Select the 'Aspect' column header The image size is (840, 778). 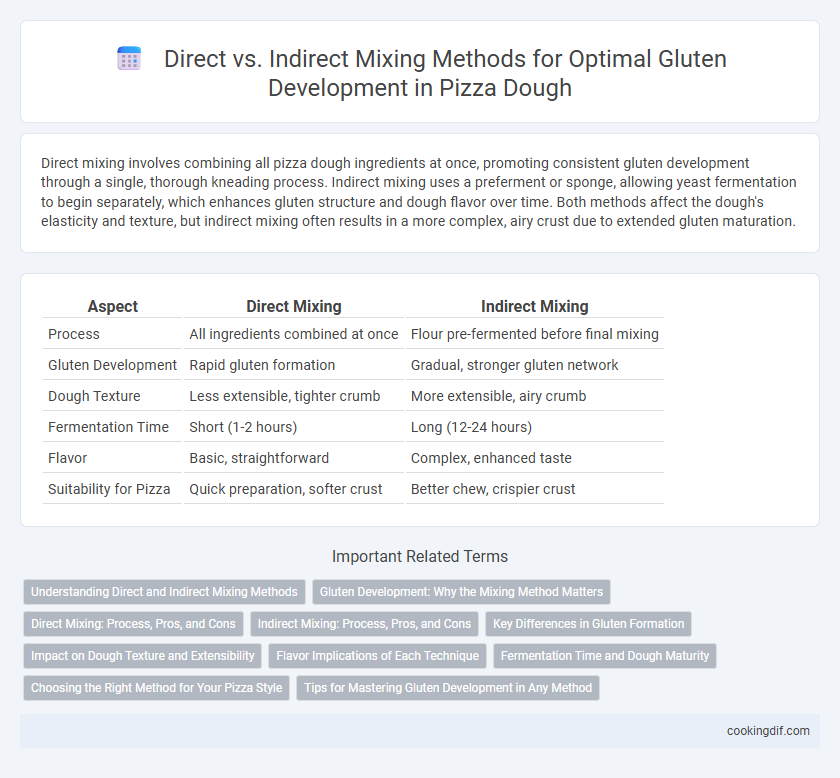point(112,306)
